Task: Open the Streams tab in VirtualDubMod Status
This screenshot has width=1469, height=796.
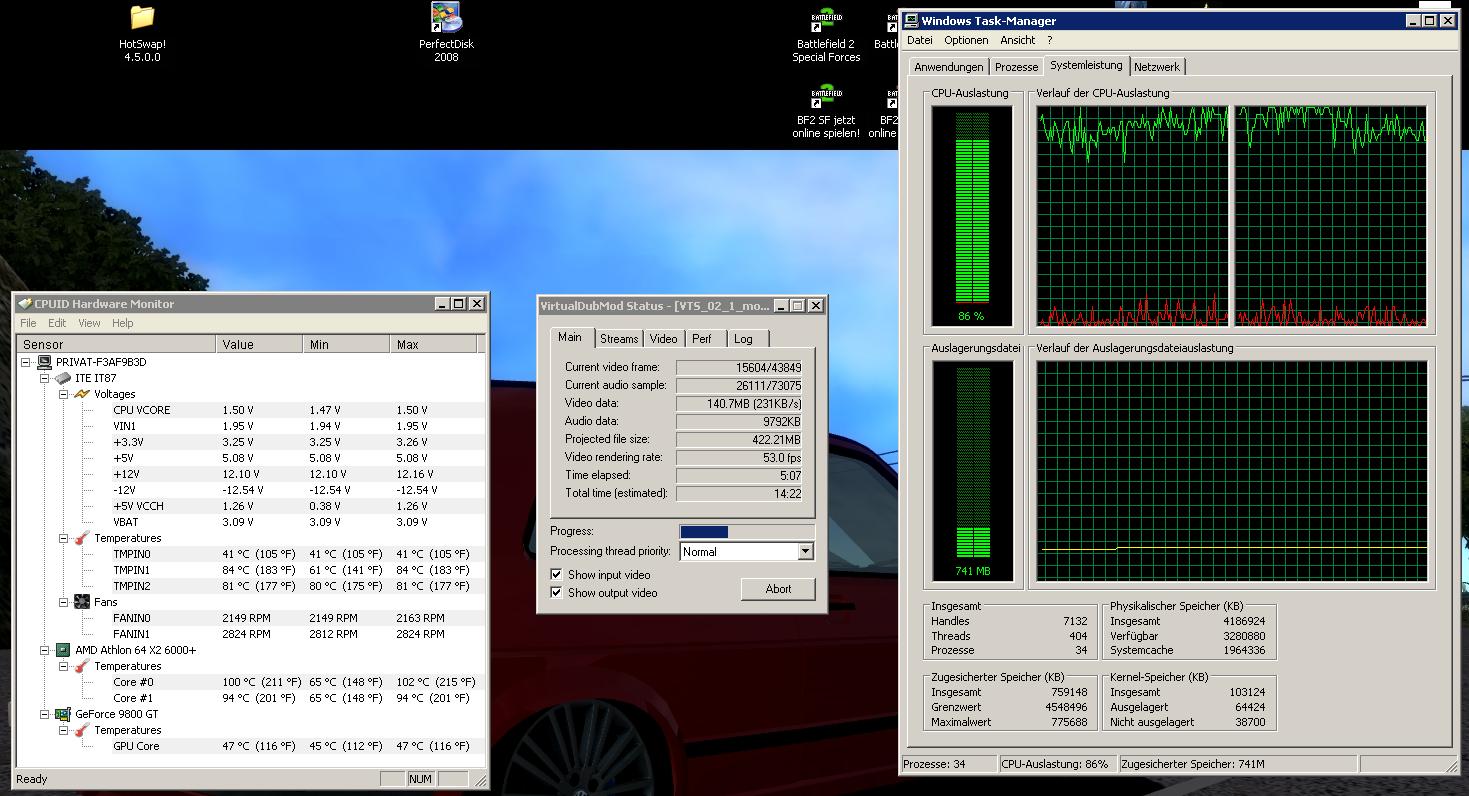Action: pos(619,339)
